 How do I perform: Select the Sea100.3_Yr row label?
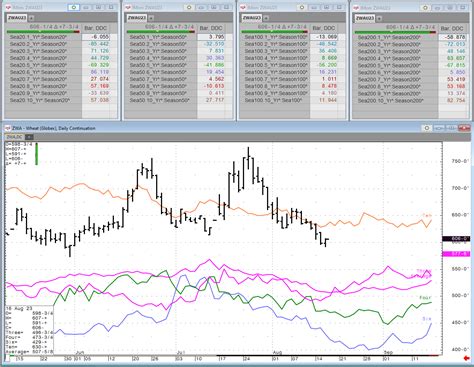point(275,51)
